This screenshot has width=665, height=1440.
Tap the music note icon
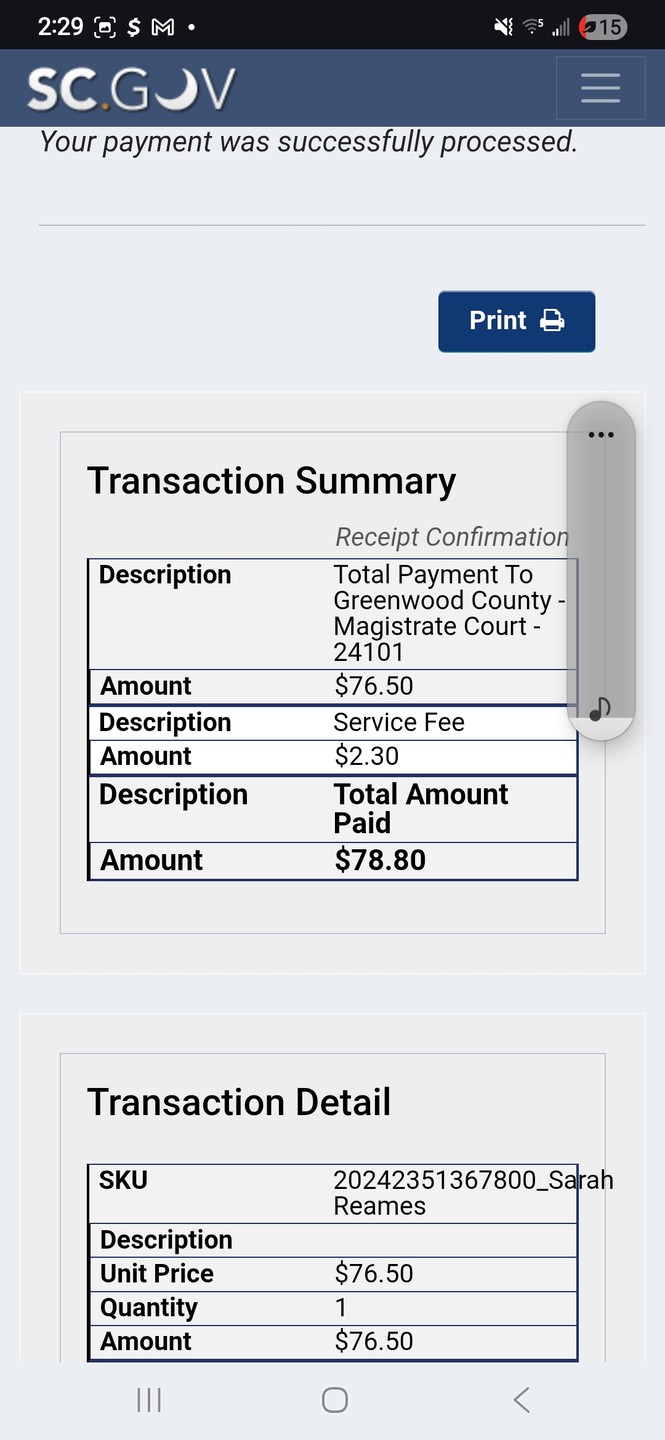[600, 709]
